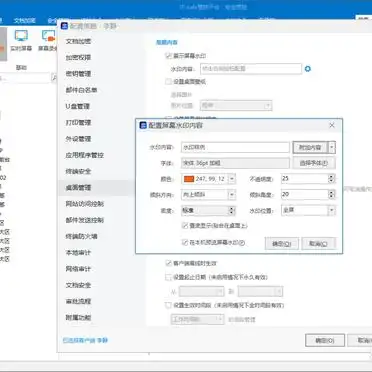Enable the 设置起止日期 checkbox

[169, 277]
